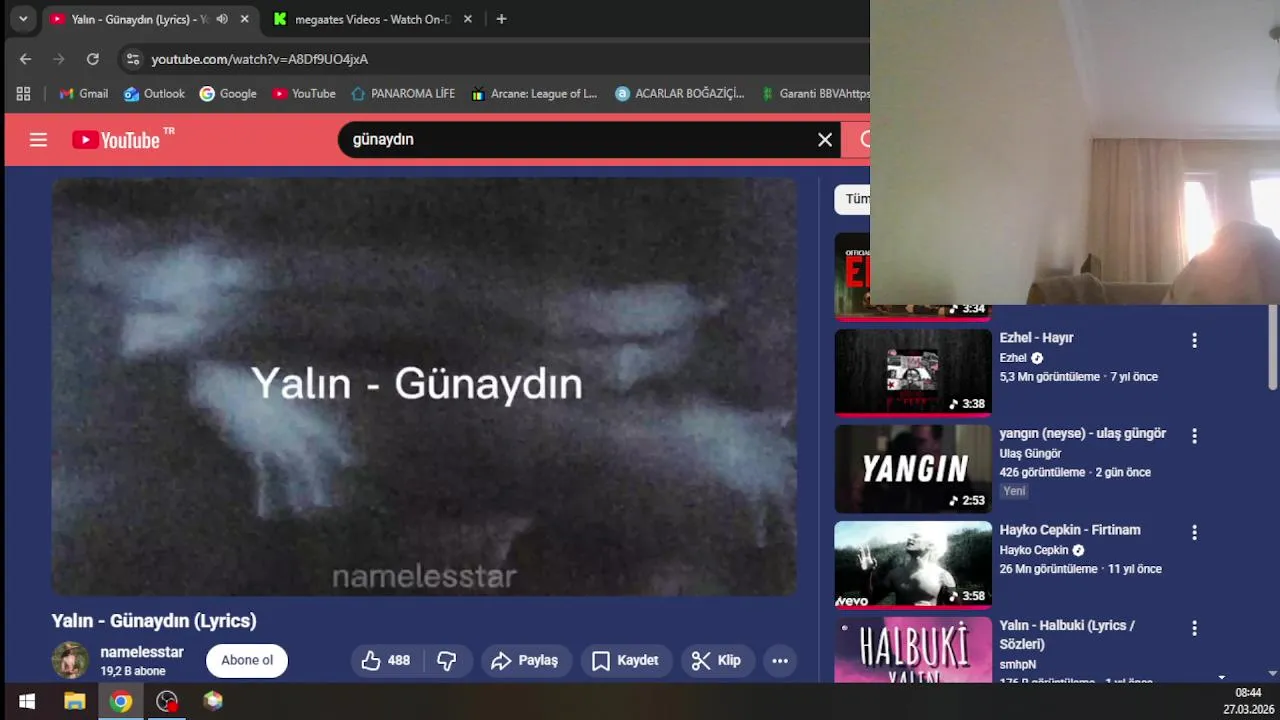Screen dimensions: 1280x720
Task: Open the Outlook bookmark
Action: tap(154, 93)
